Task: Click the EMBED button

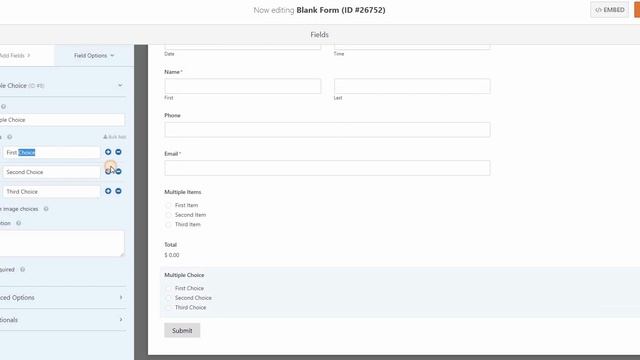Action: click(x=609, y=10)
